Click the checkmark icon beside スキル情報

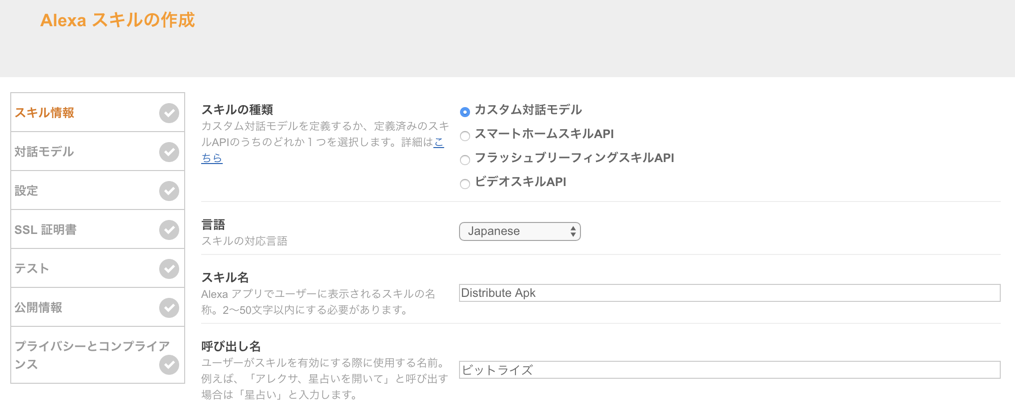pos(169,113)
